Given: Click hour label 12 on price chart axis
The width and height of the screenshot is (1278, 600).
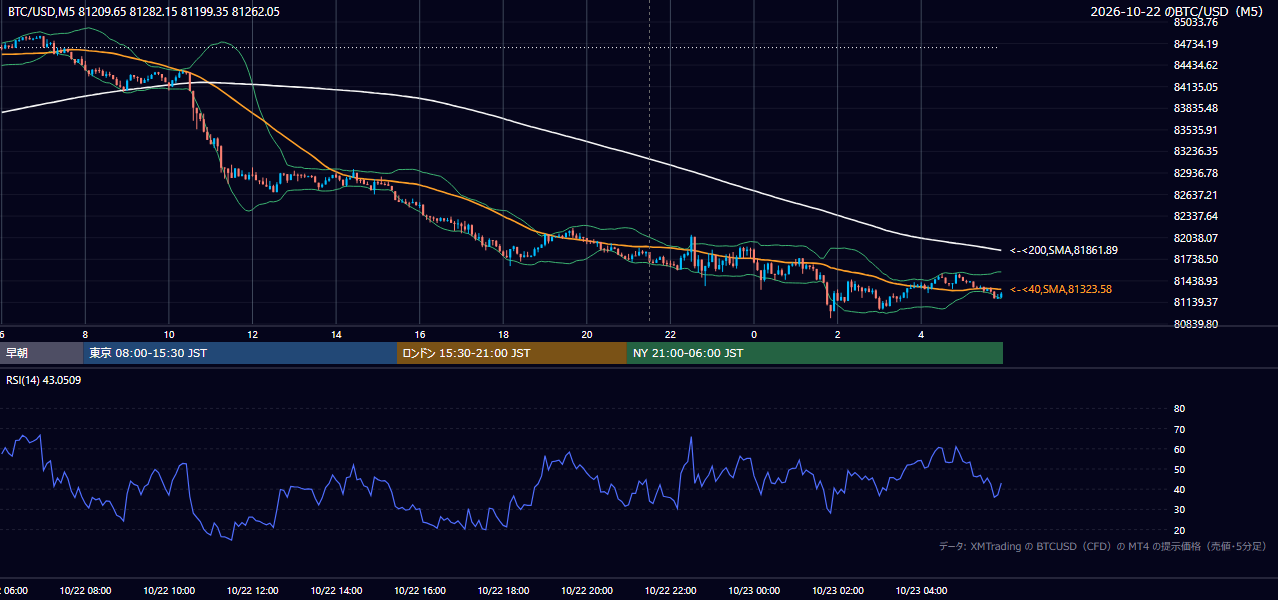Looking at the screenshot, I should [253, 334].
